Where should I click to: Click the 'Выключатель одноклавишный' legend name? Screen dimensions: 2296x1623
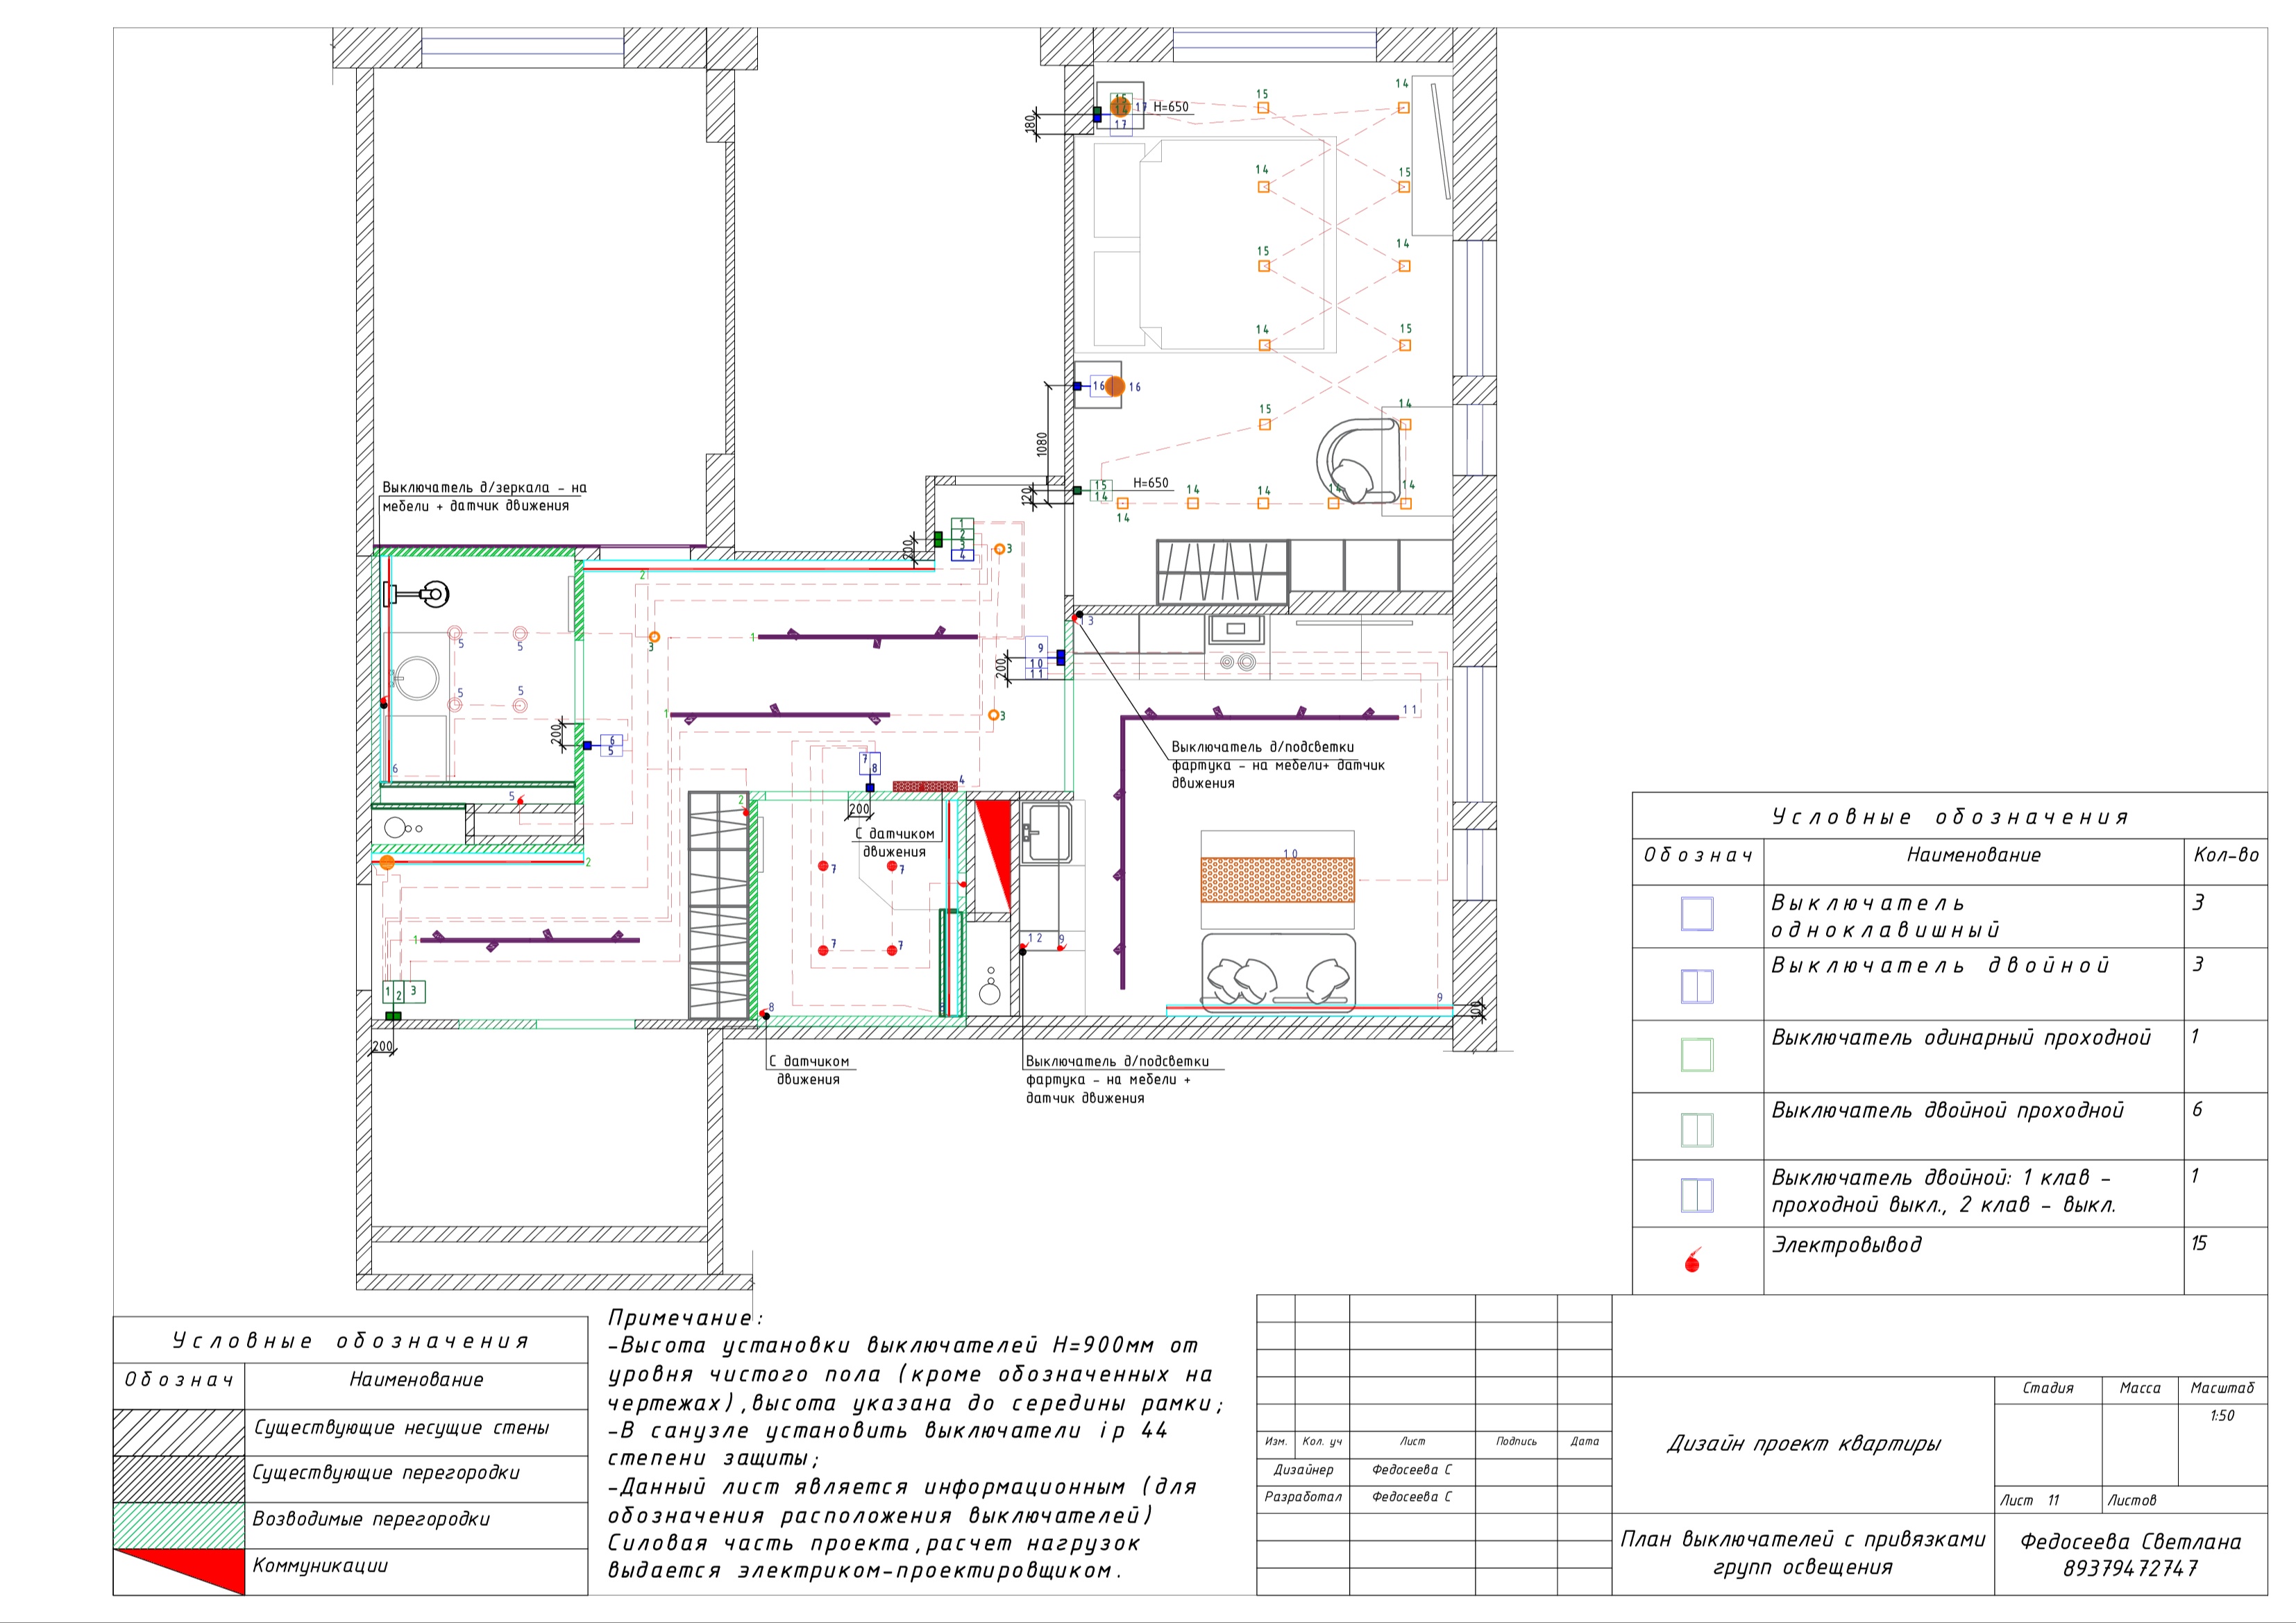[1885, 916]
